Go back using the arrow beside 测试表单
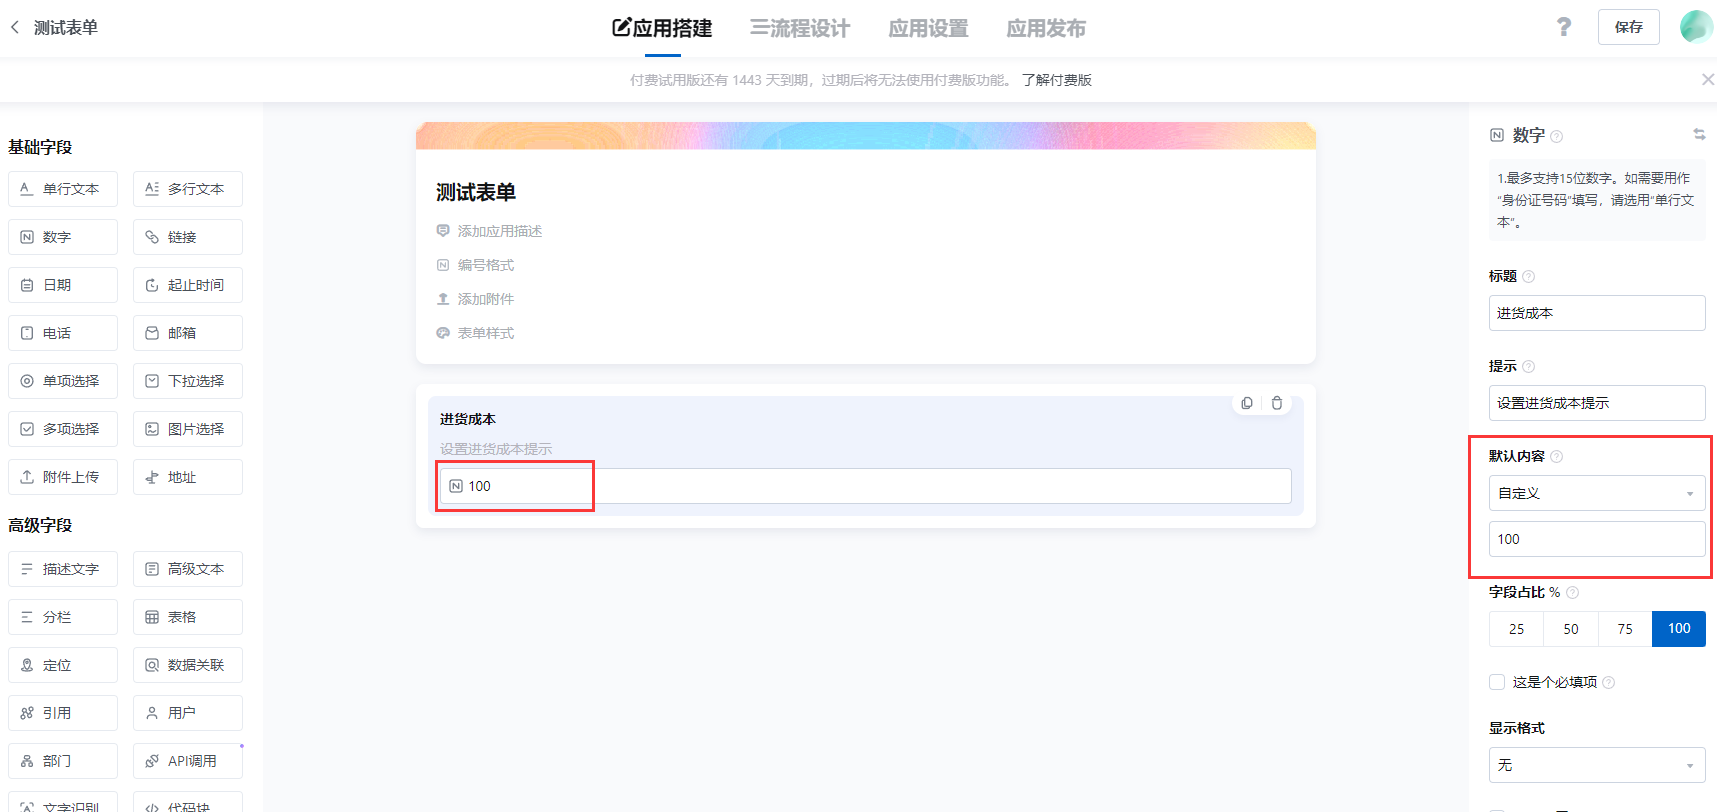Viewport: 1717px width, 812px height. point(15,28)
